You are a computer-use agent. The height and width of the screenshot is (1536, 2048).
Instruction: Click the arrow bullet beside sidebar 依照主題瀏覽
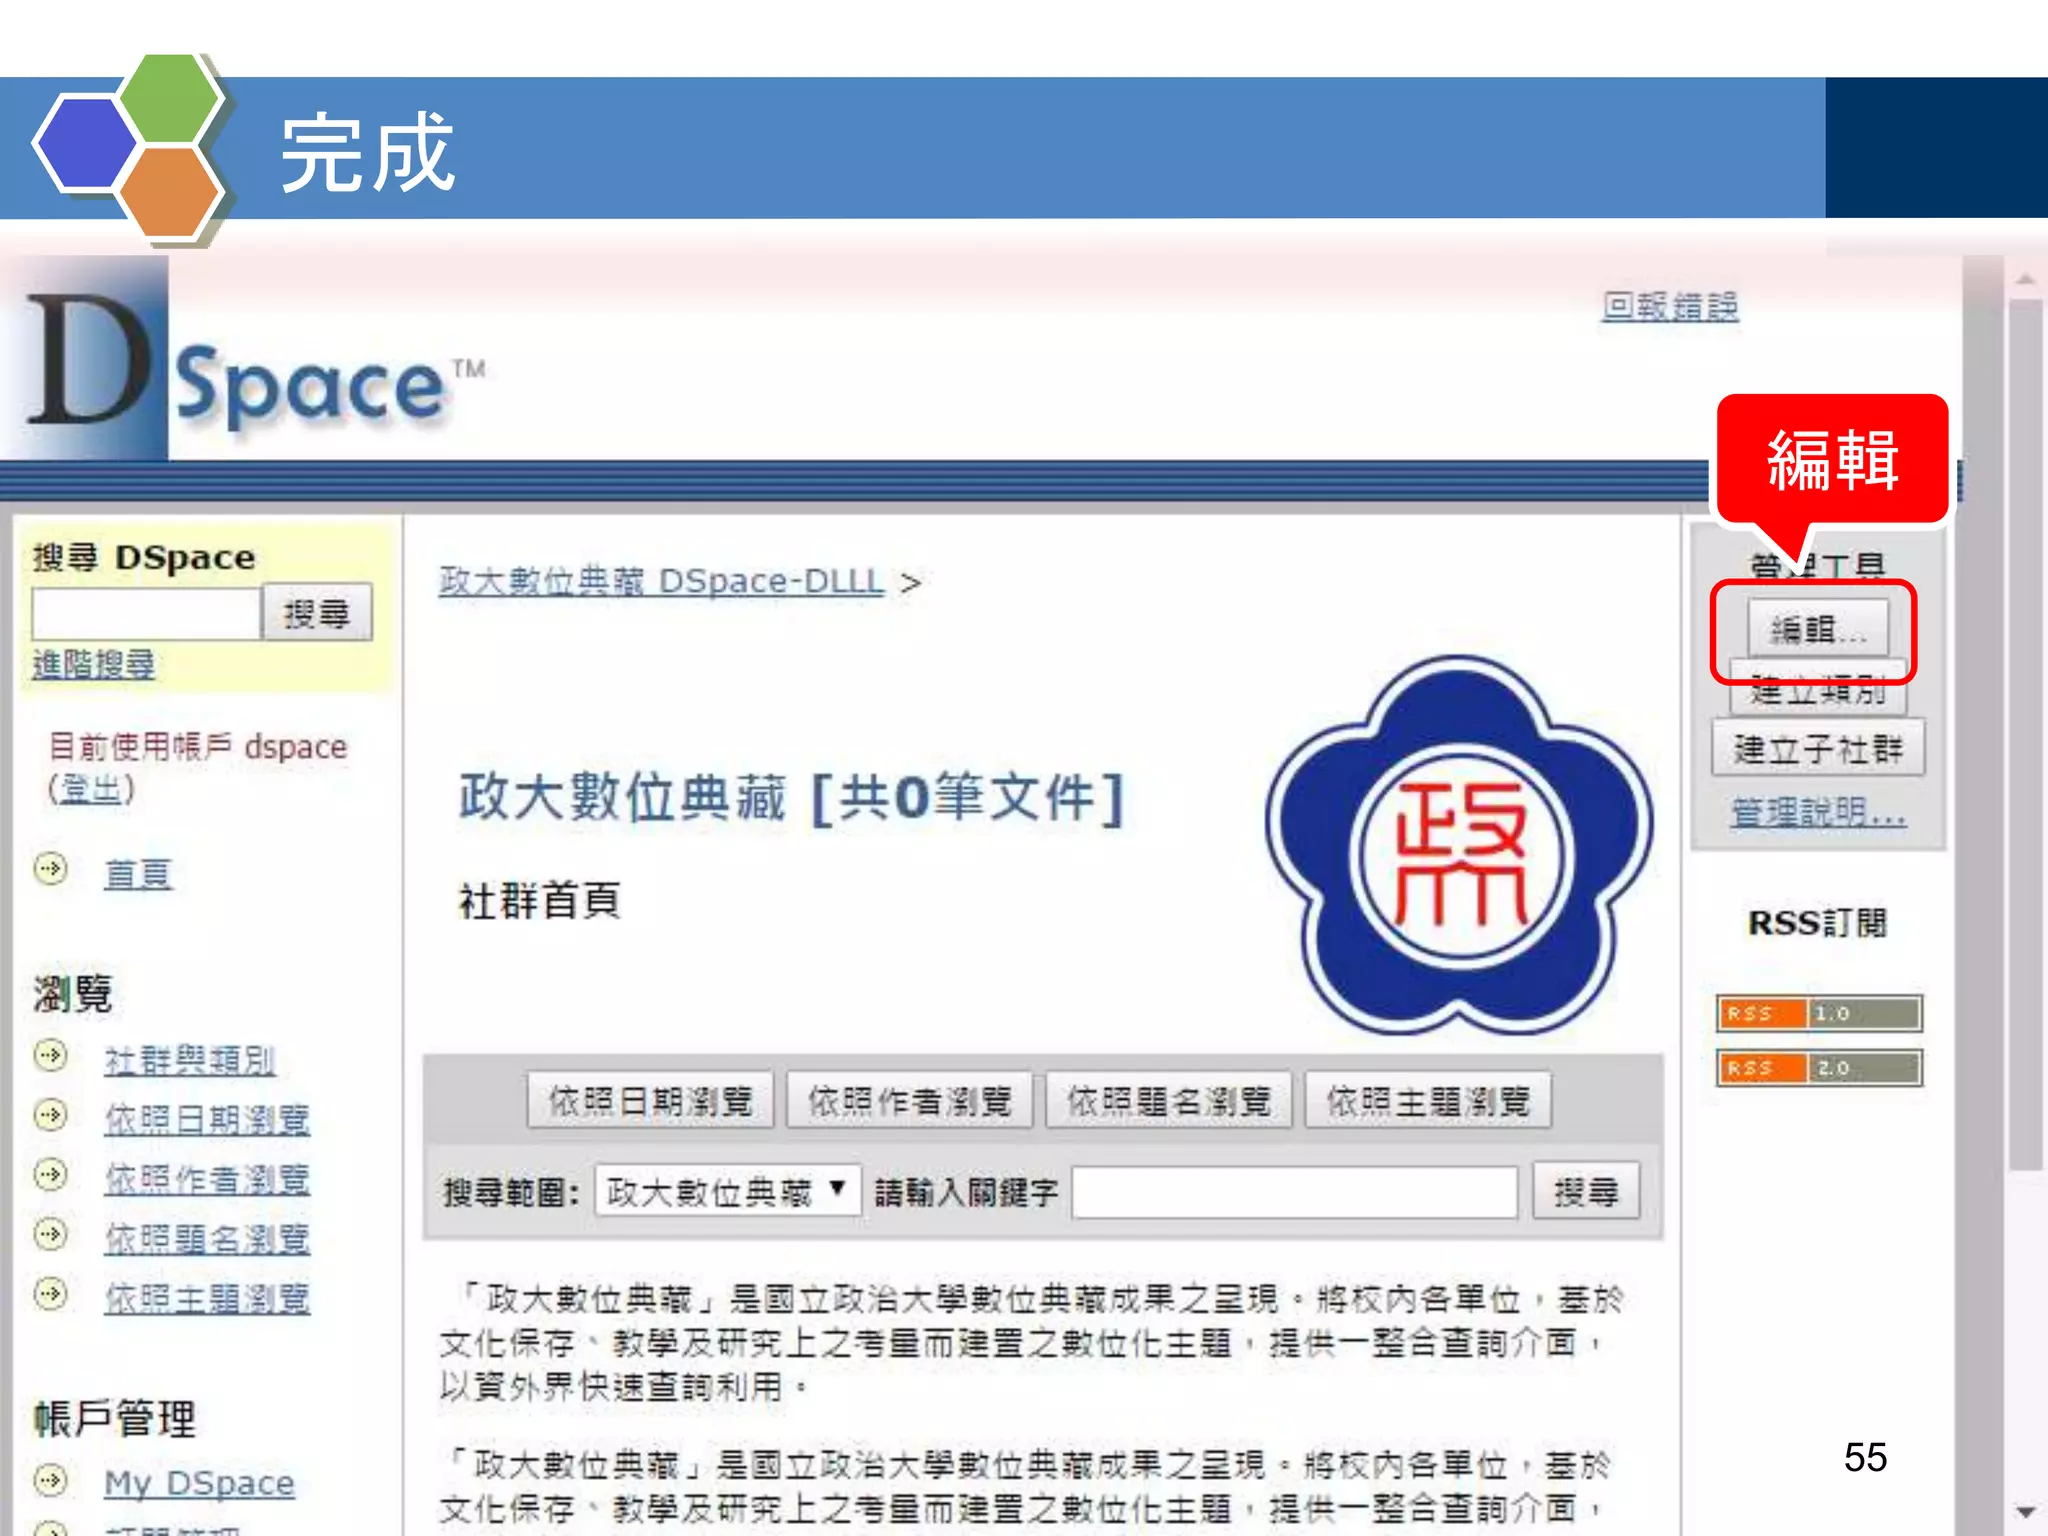coord(50,1293)
